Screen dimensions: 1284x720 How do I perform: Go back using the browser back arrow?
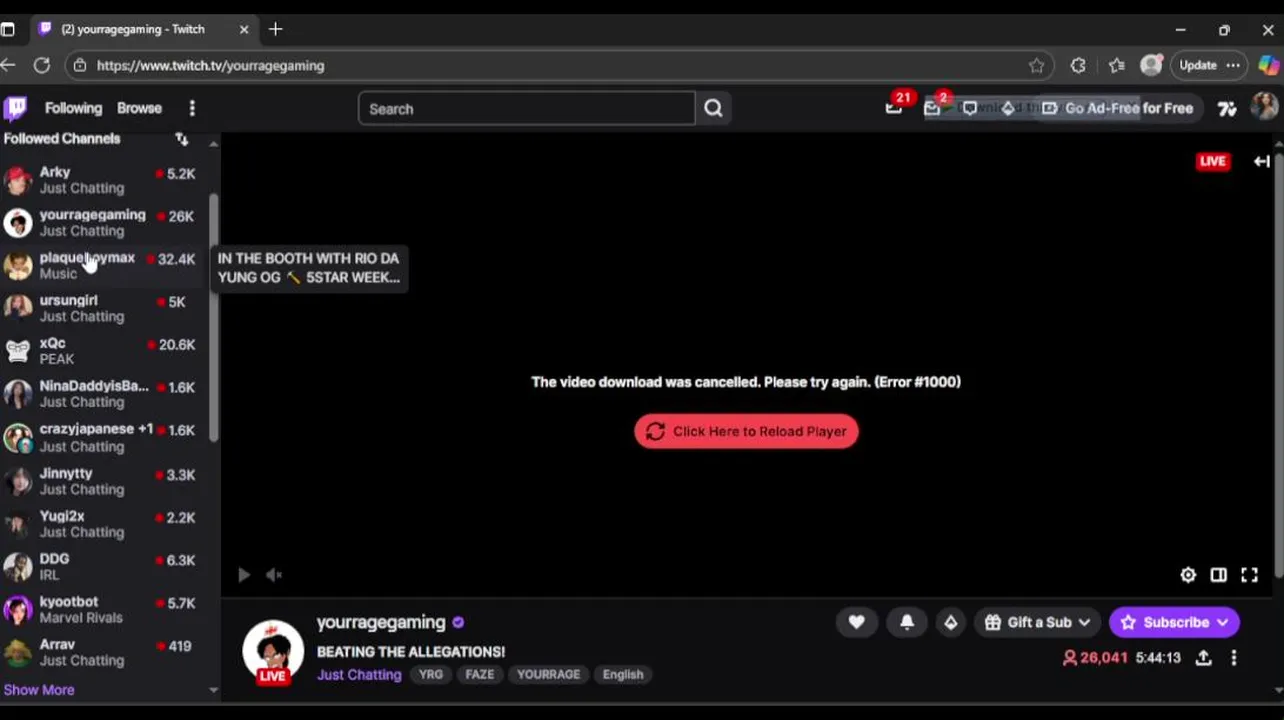pyautogui.click(x=8, y=65)
